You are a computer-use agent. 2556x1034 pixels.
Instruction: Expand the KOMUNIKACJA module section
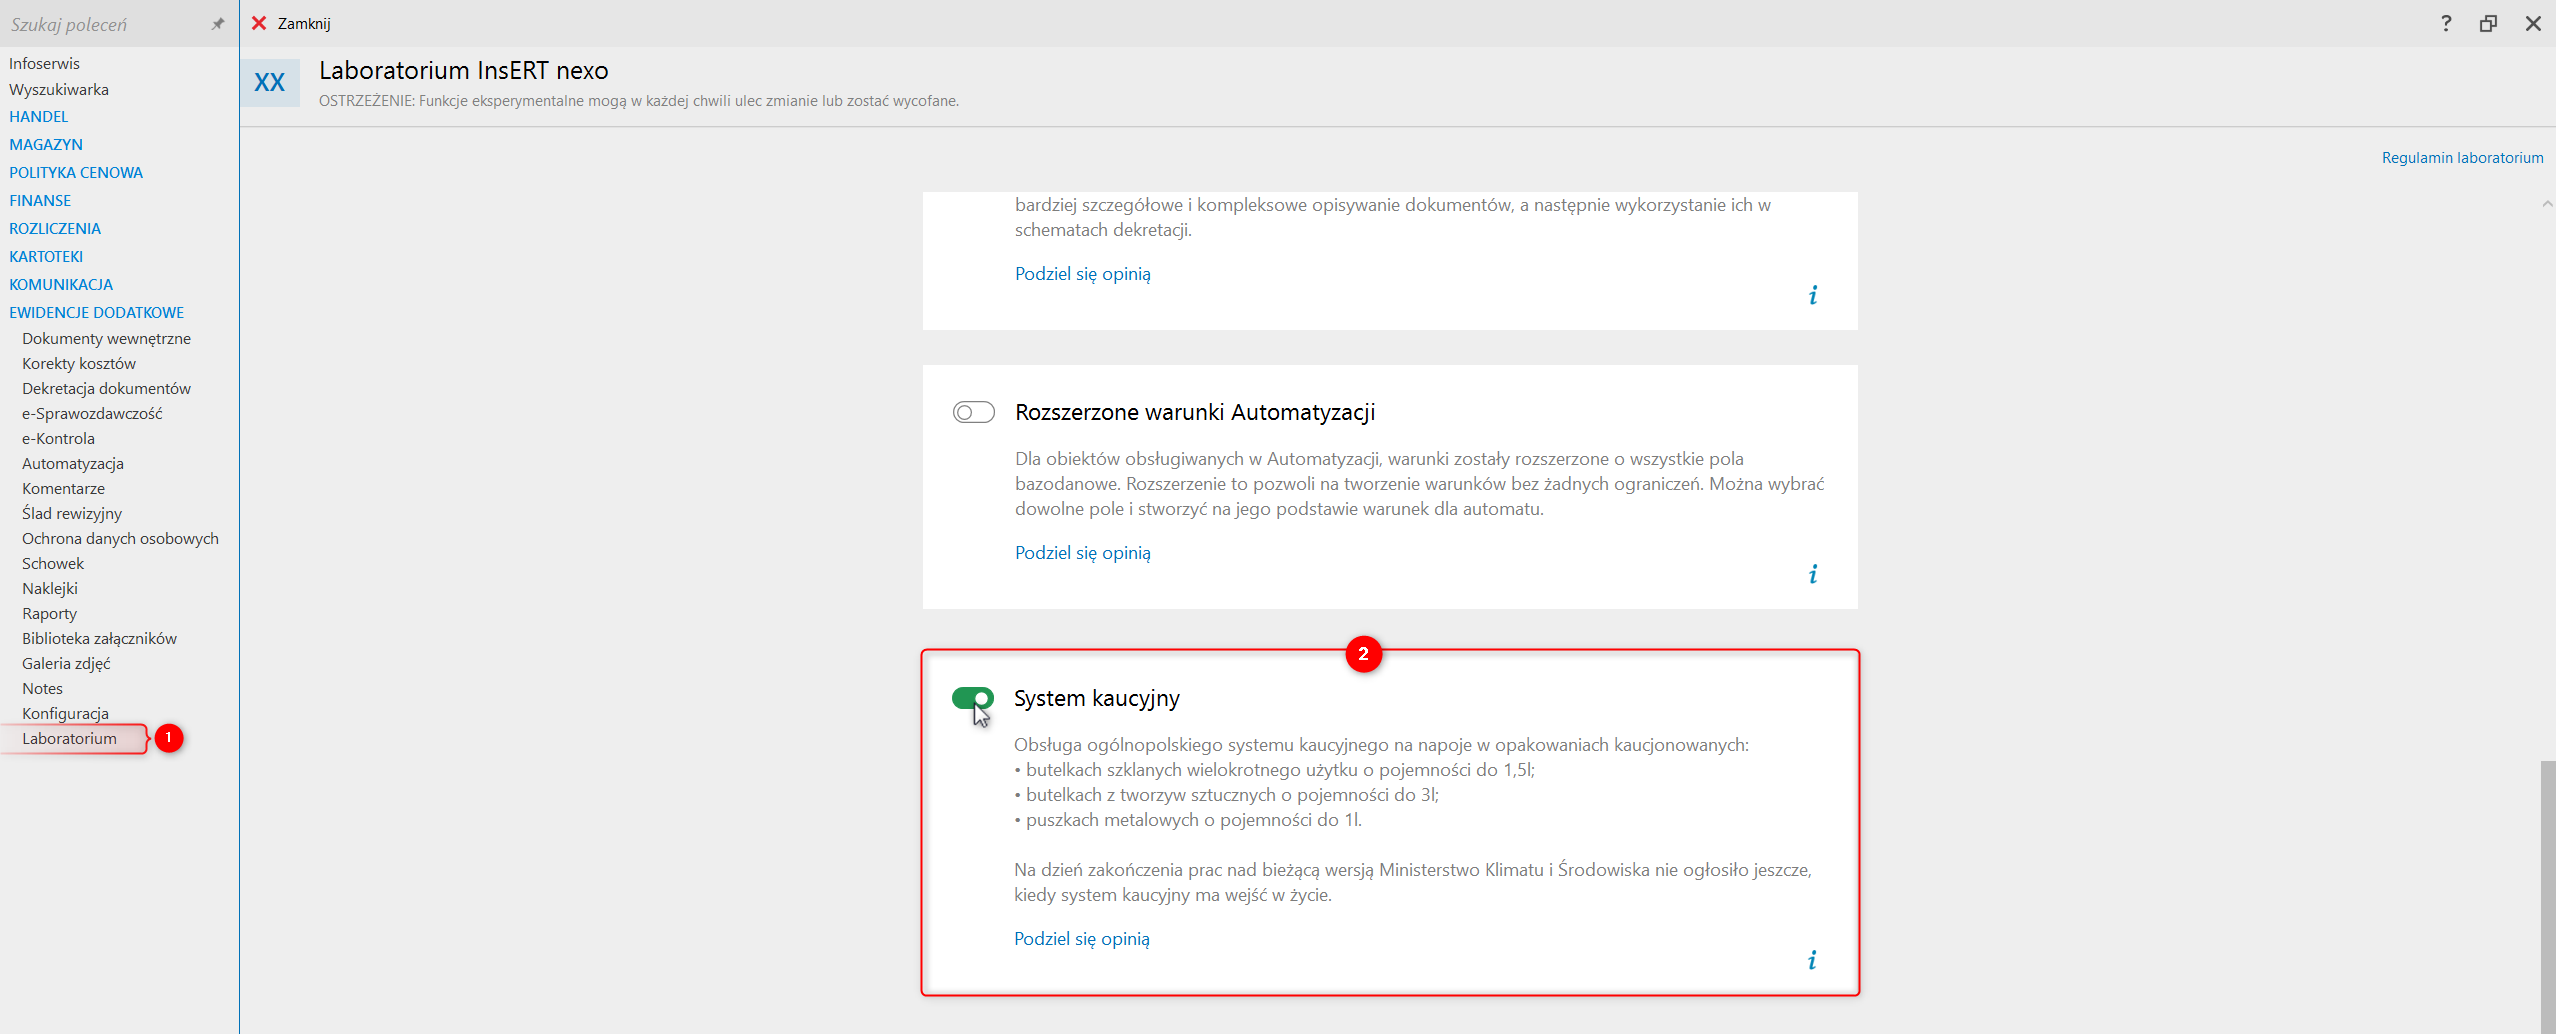pos(61,284)
